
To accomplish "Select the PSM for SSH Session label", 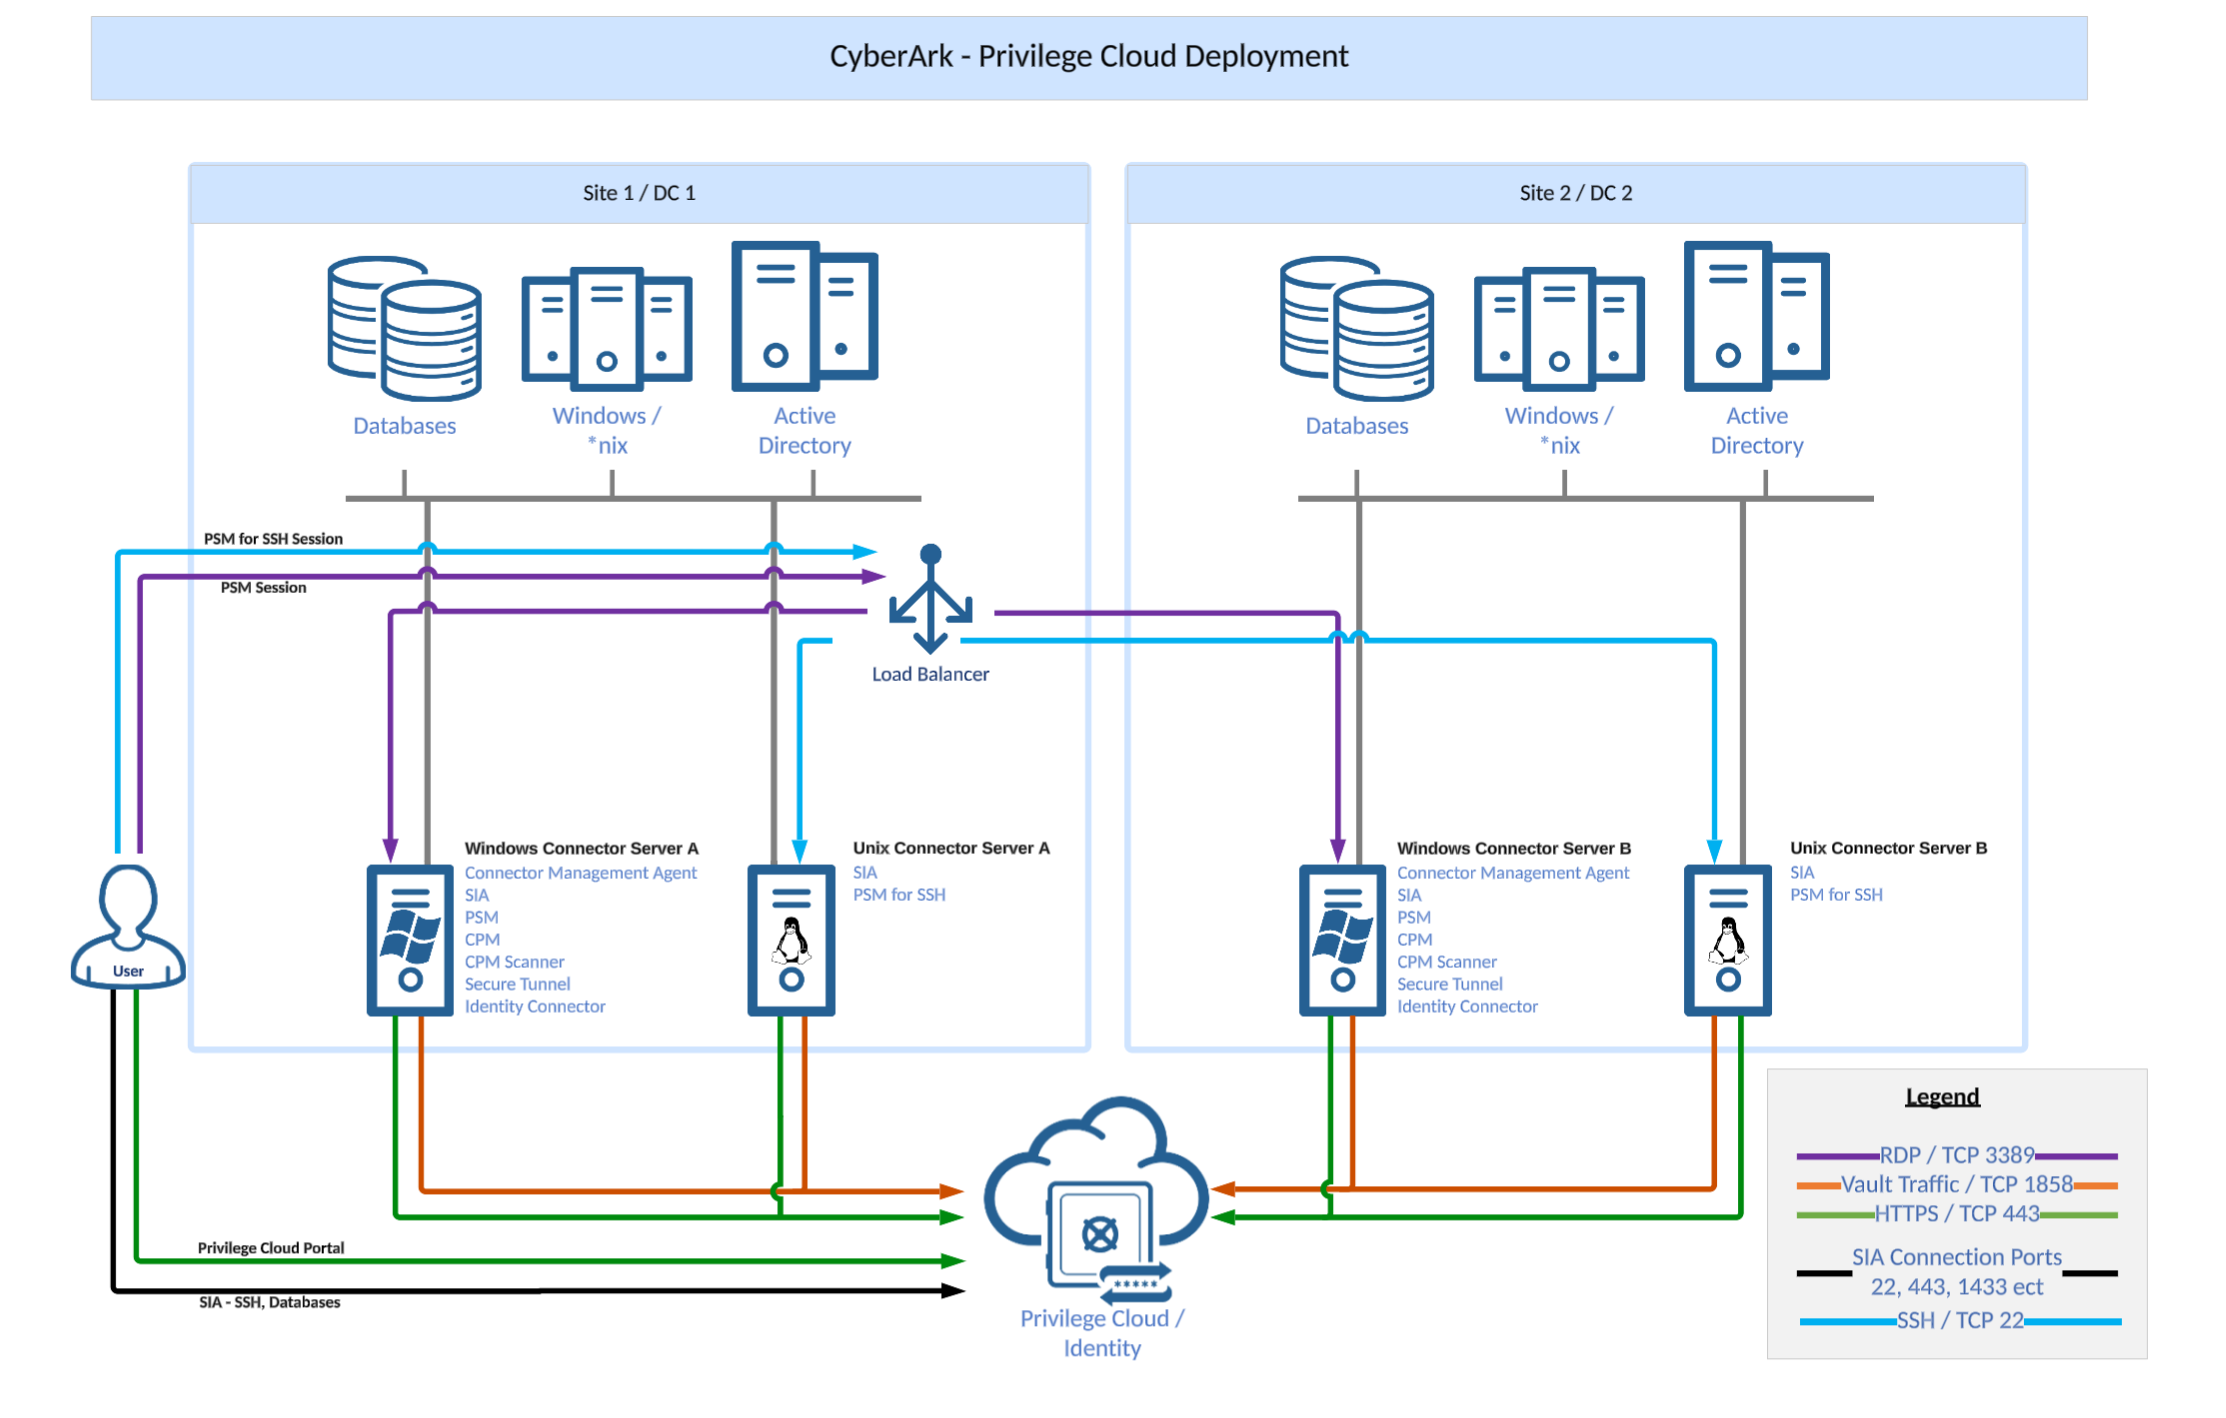I will [x=273, y=538].
